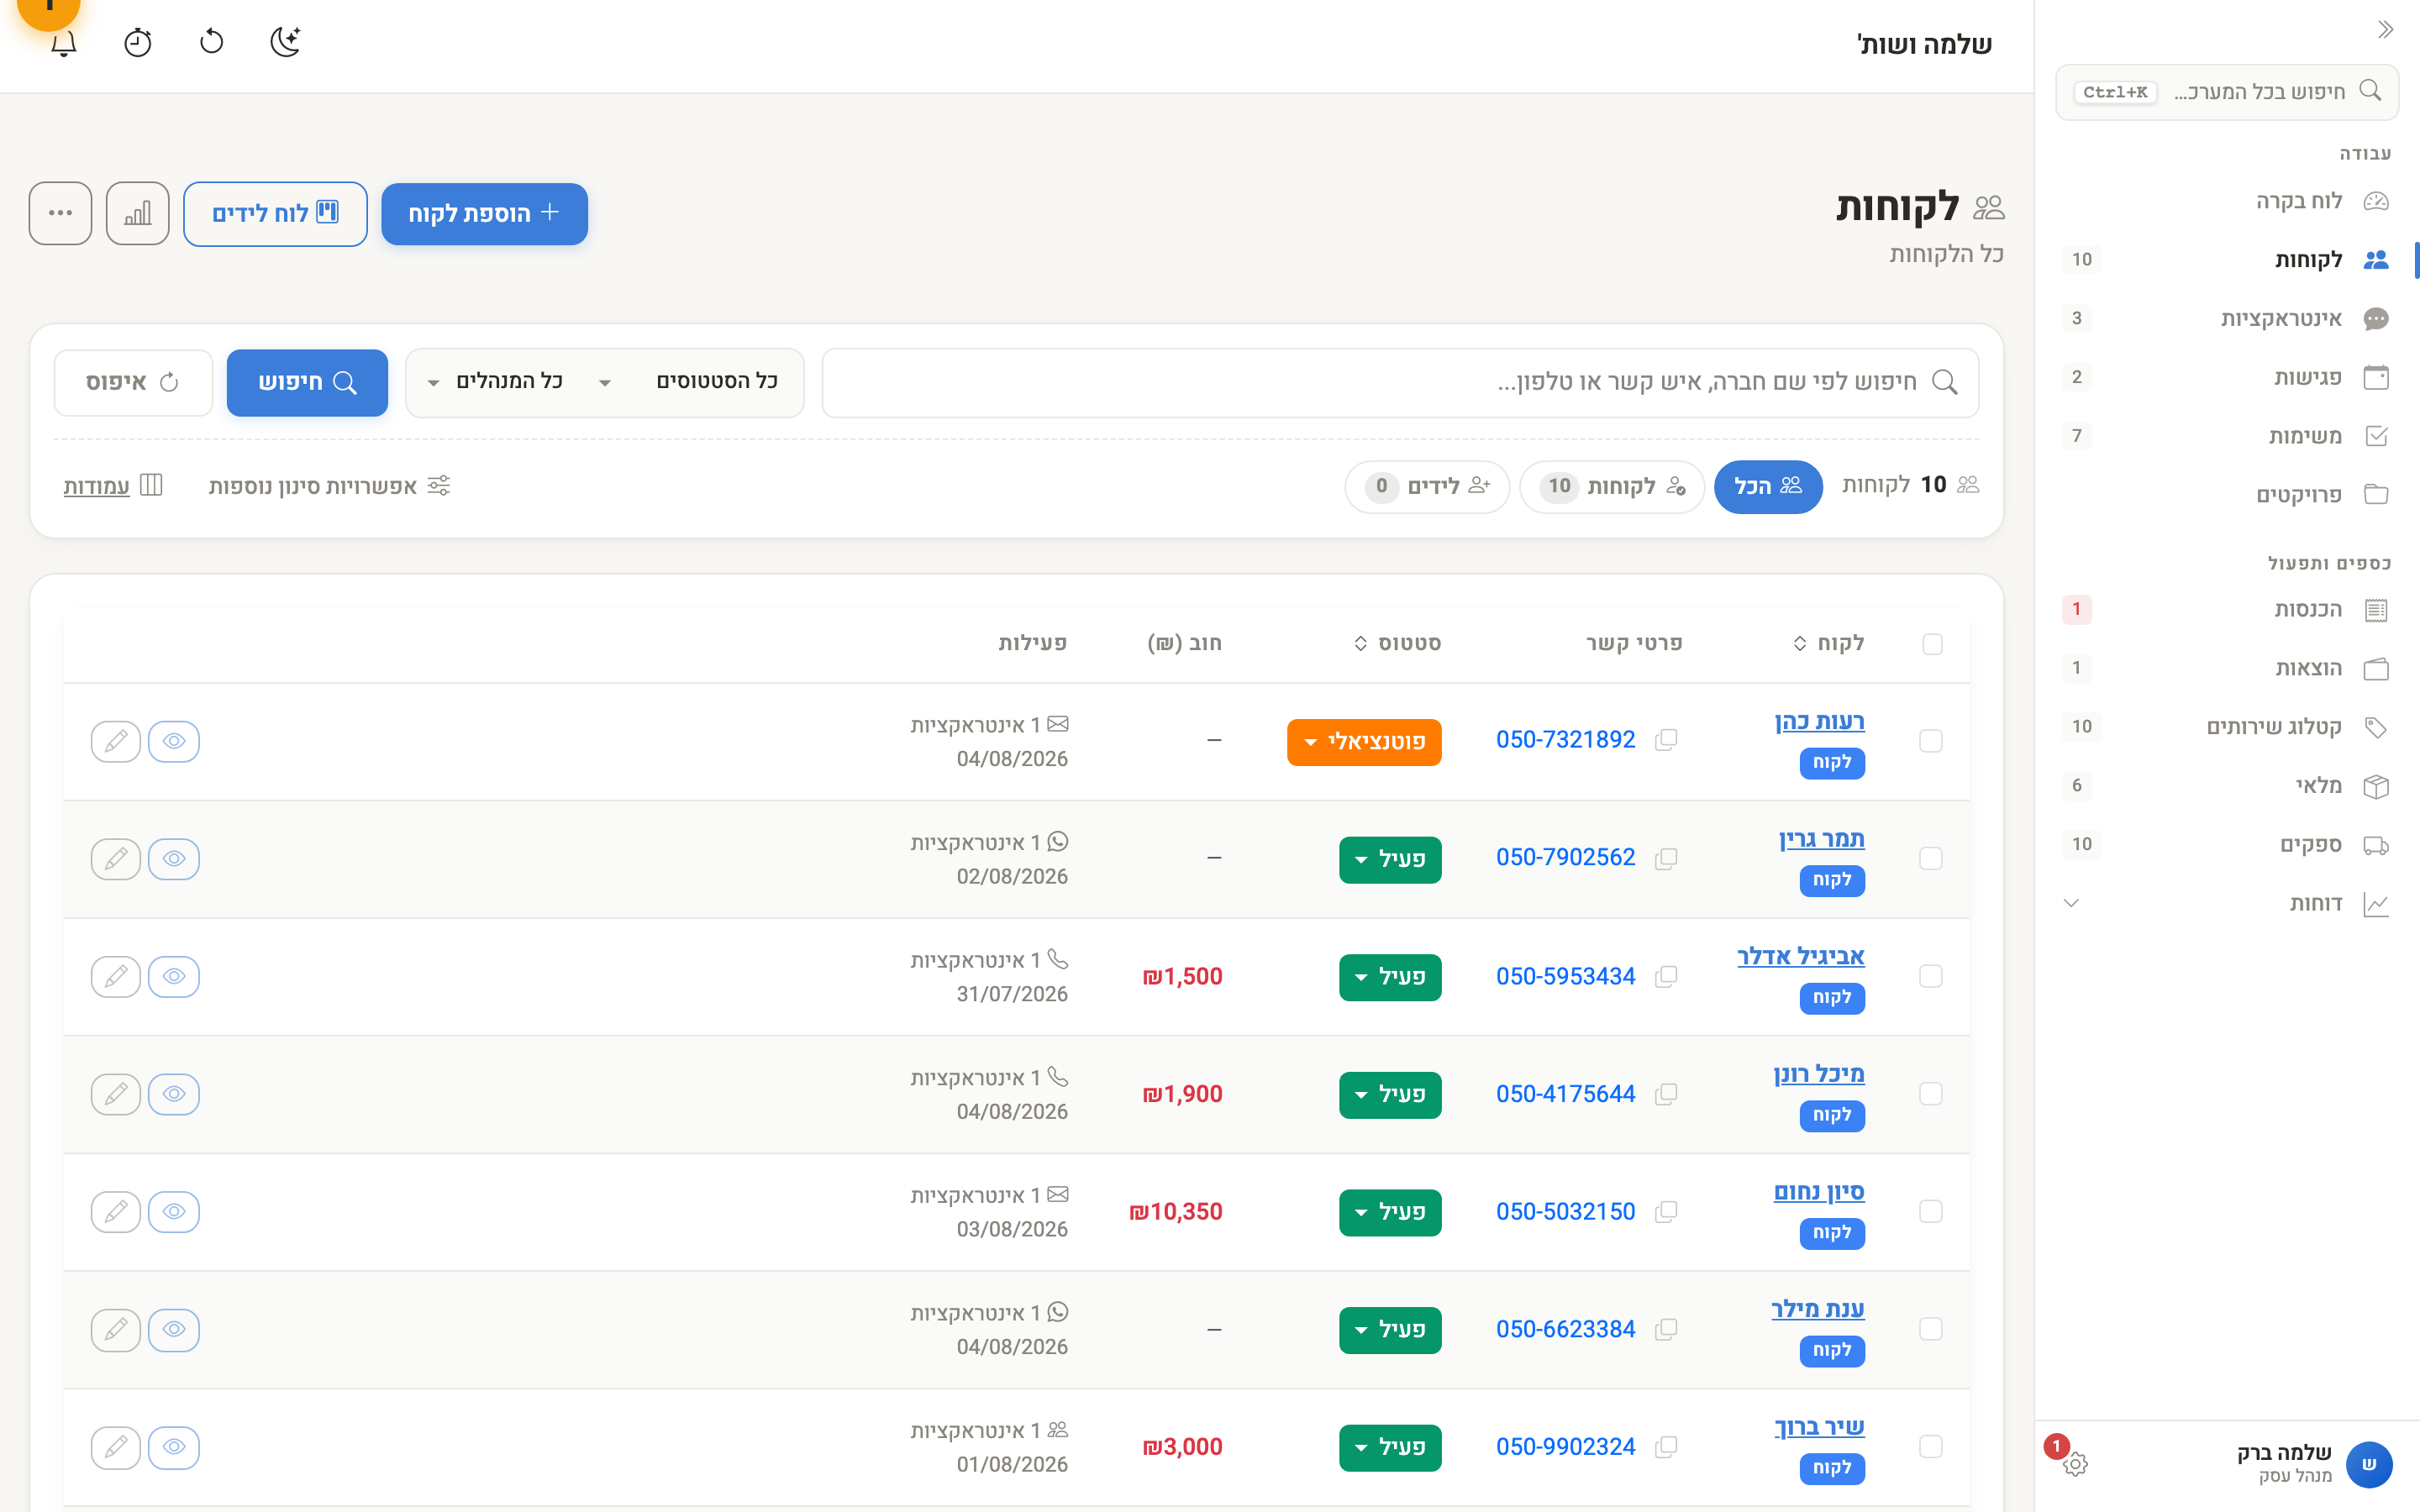
Task: Collapse the sidebar with double chevron
Action: 2385,30
